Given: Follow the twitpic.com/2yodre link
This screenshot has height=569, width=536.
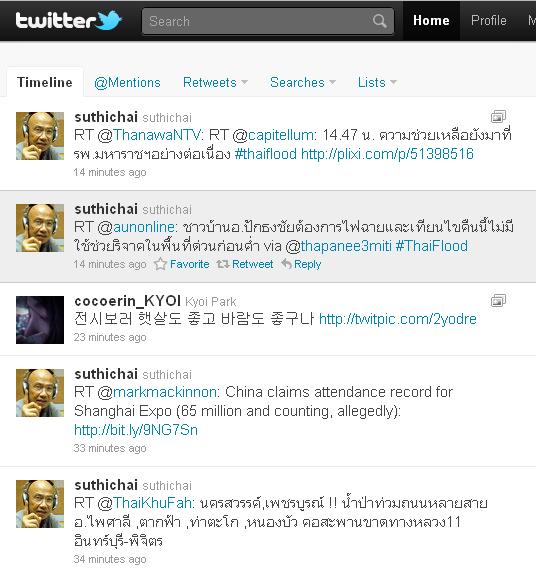Looking at the screenshot, I should [398, 319].
